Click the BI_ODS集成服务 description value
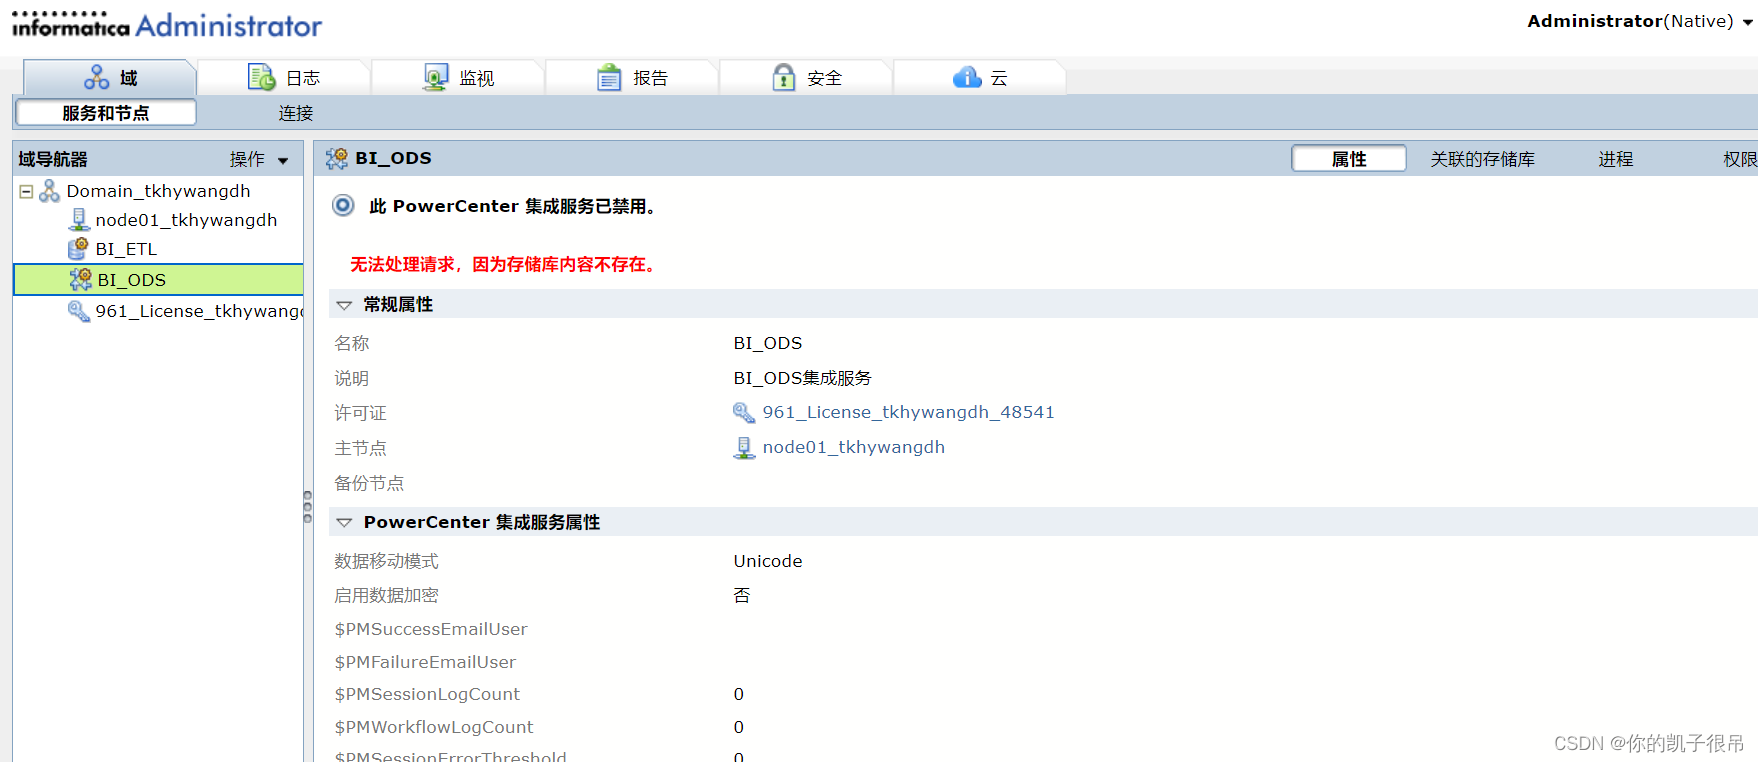This screenshot has height=762, width=1758. coord(802,378)
